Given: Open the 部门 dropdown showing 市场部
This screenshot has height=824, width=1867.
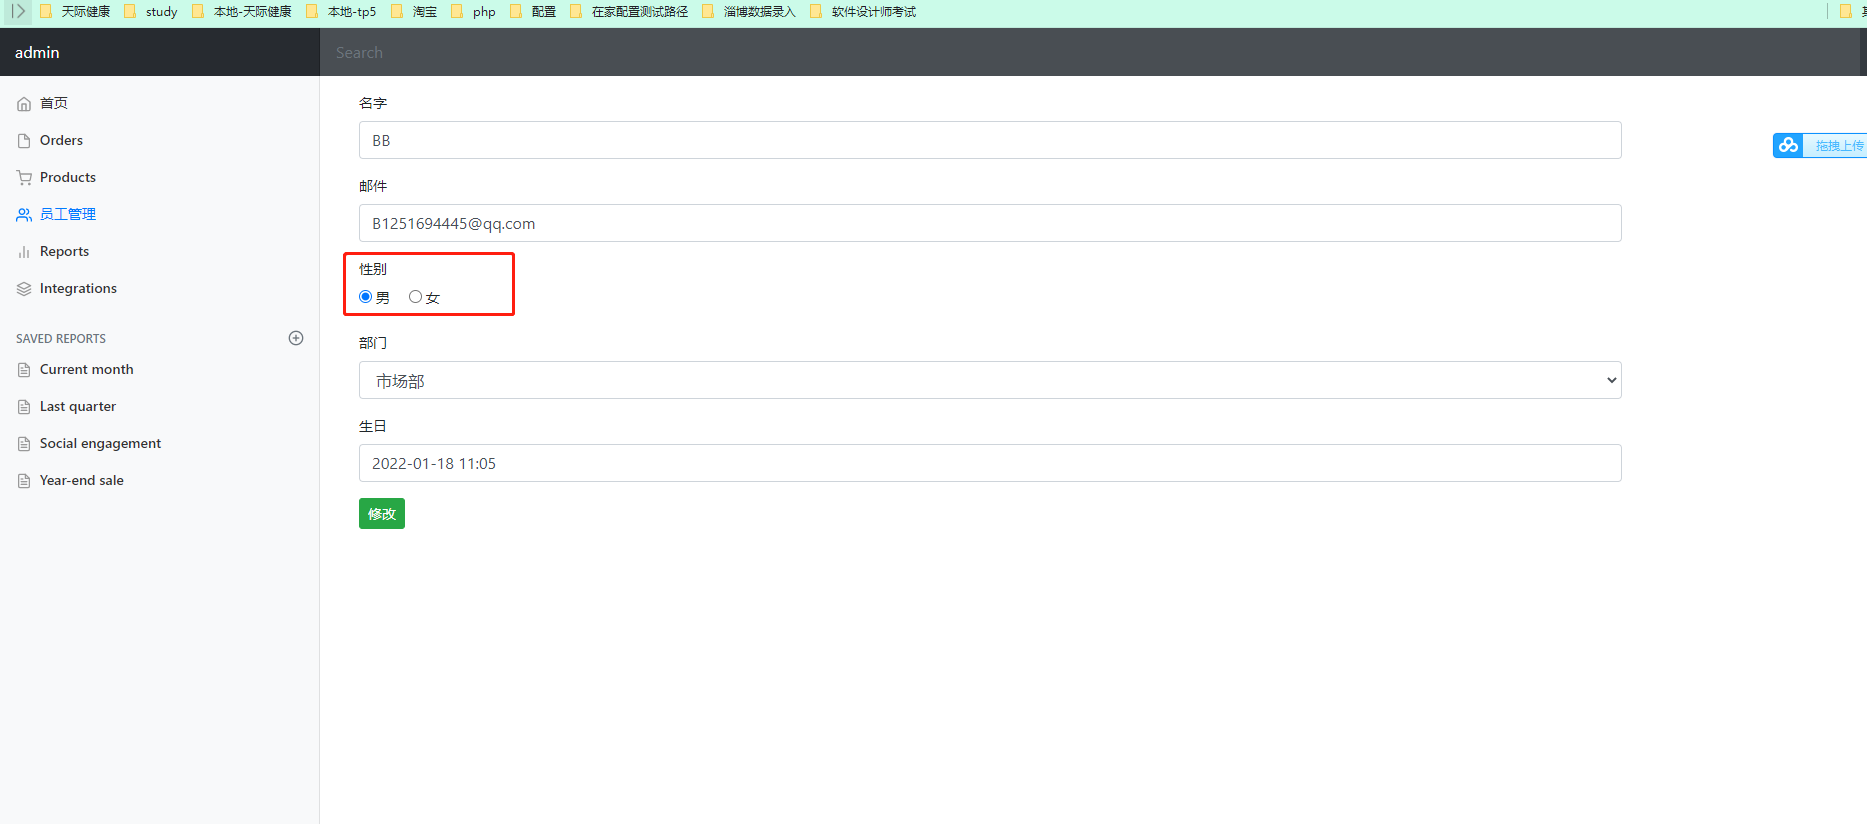Looking at the screenshot, I should click(x=990, y=380).
